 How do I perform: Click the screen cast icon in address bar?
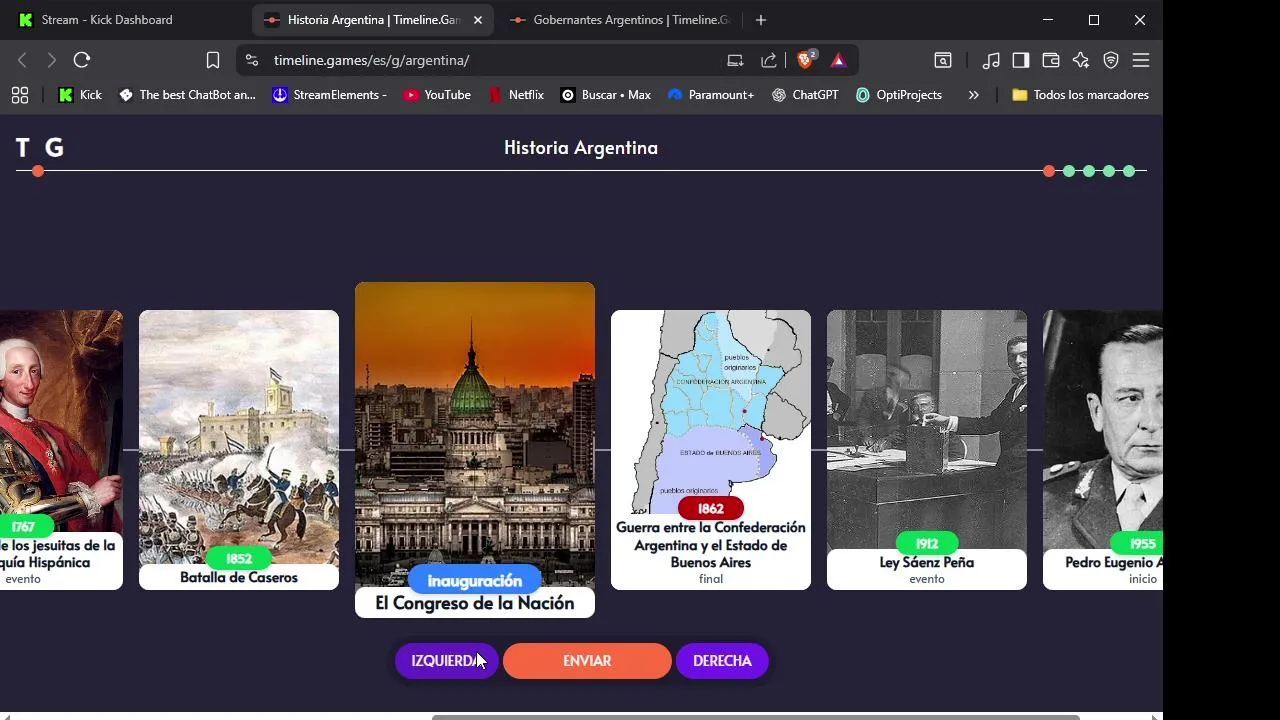(x=735, y=60)
